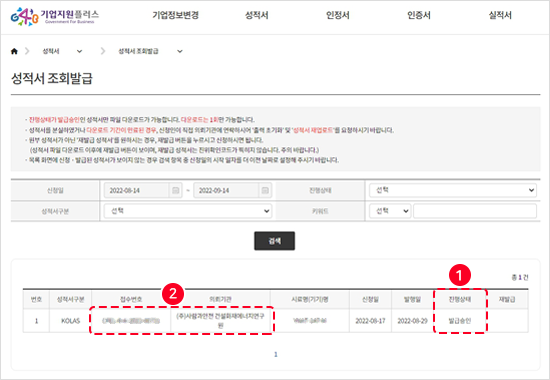The image size is (550, 380).
Task: Click start date field 2022-08-14
Action: tap(137, 191)
